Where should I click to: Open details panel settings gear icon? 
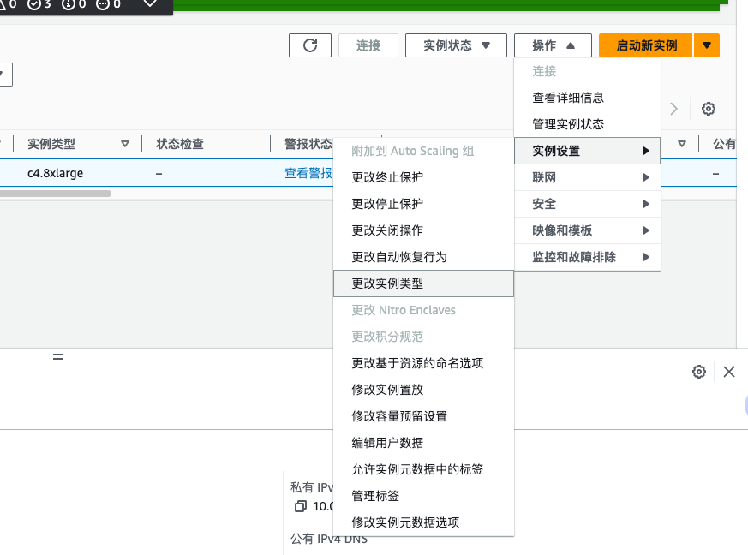pyautogui.click(x=699, y=372)
